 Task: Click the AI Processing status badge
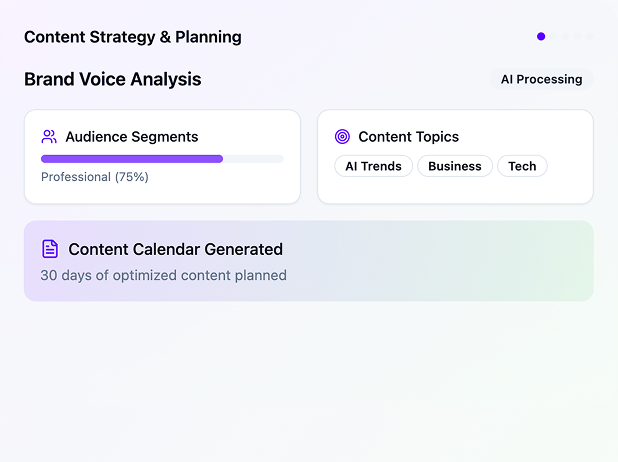click(541, 79)
